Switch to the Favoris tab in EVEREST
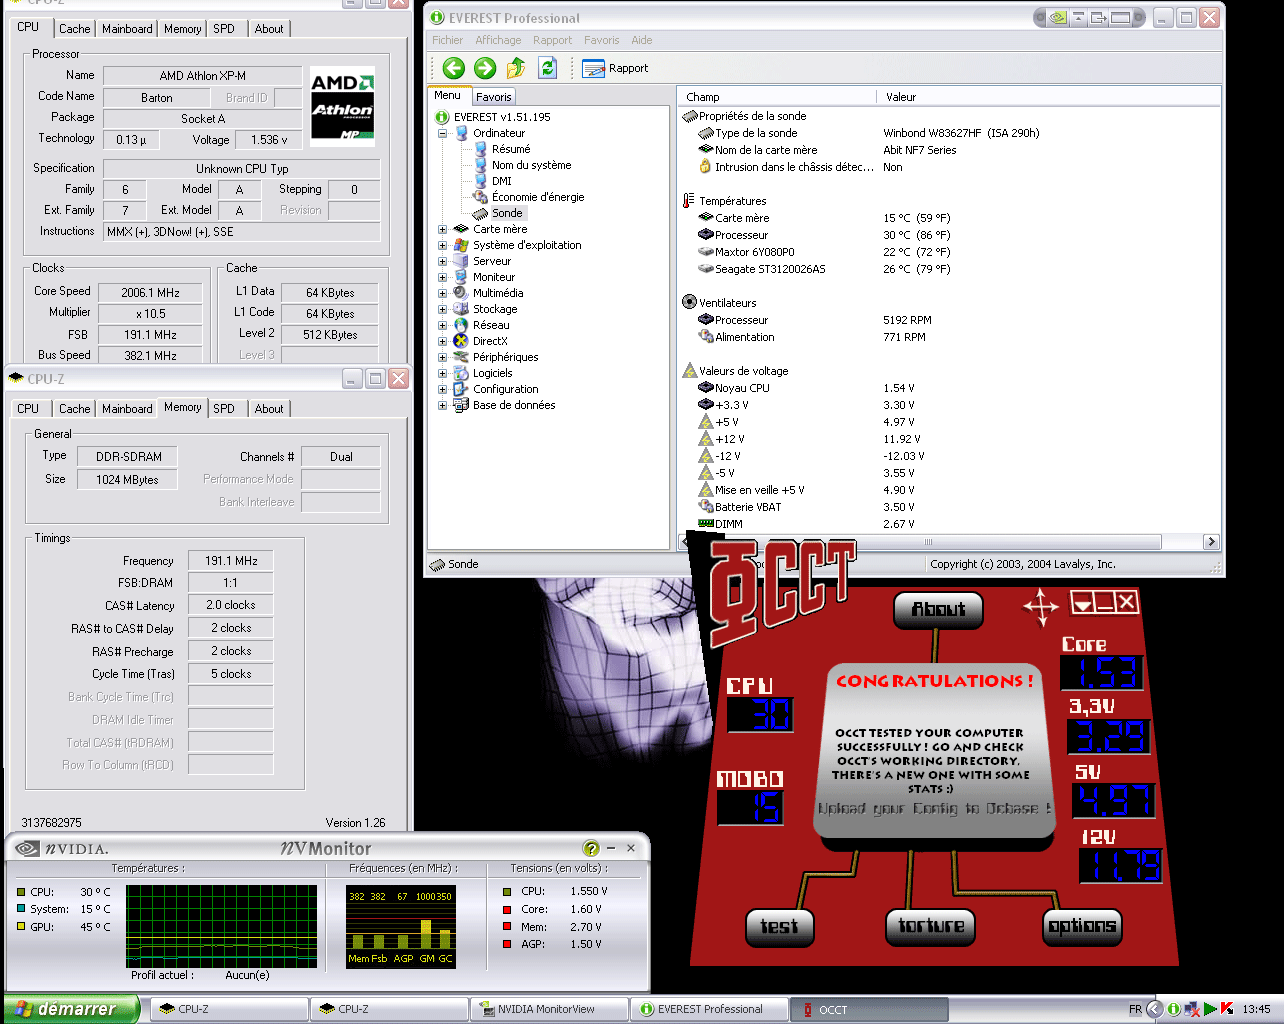Viewport: 1284px width, 1024px height. pos(494,96)
